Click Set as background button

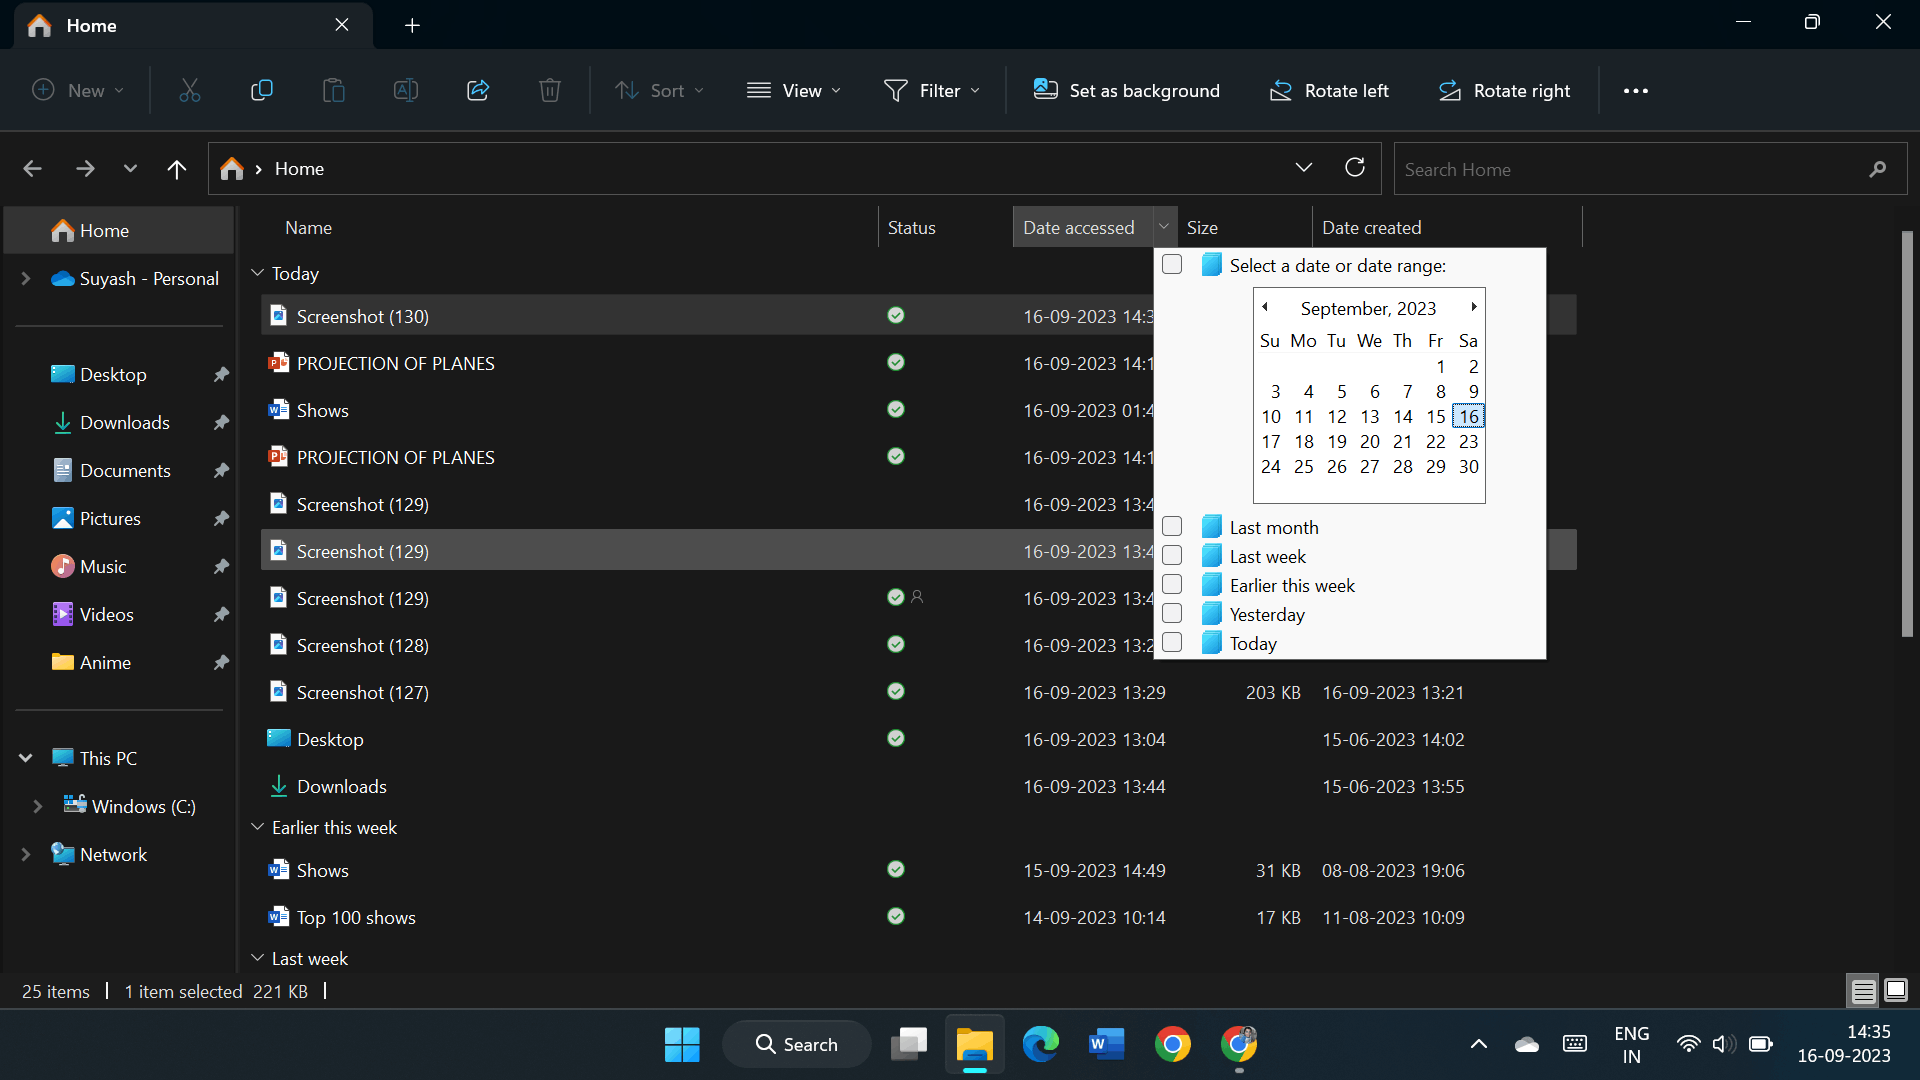[x=1126, y=91]
